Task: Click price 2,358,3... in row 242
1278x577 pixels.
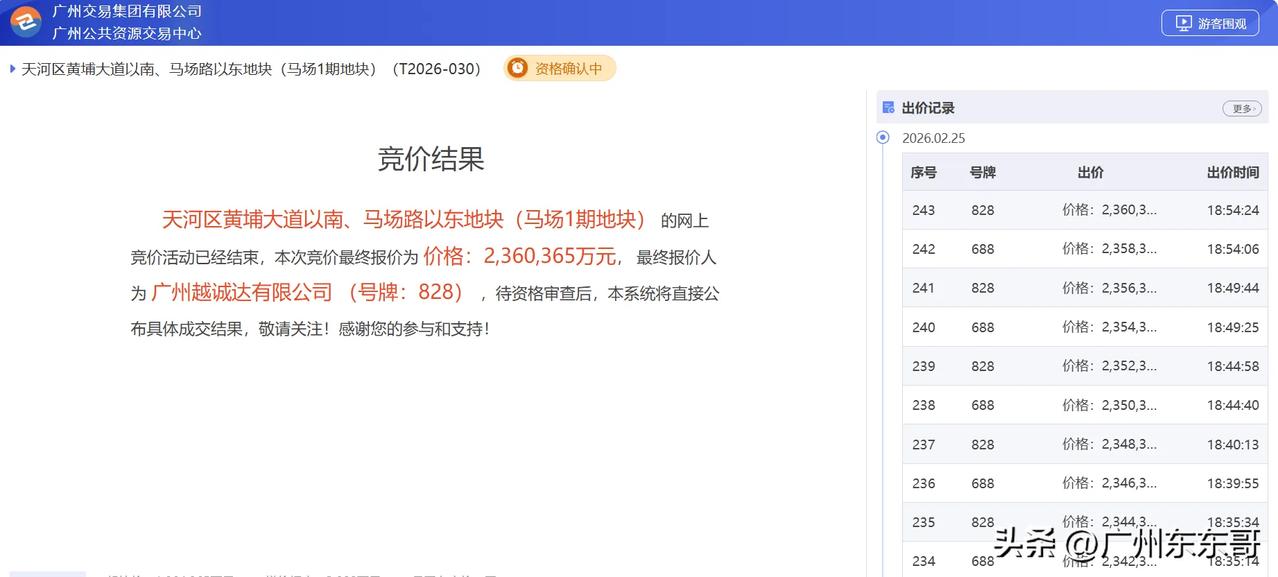Action: tap(1109, 249)
